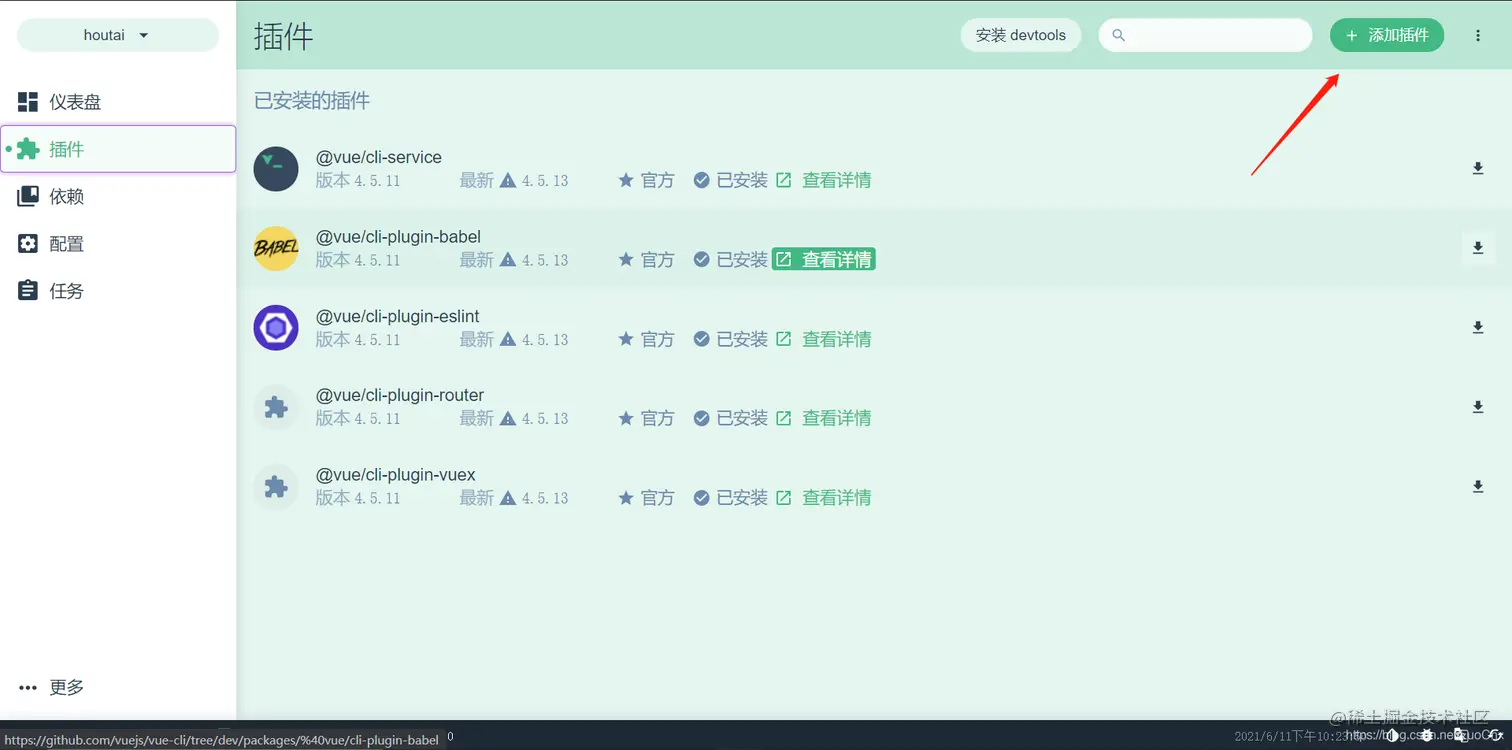The height and width of the screenshot is (750, 1512).
Task: Click the cli-plugin-vuex puzzle icon
Action: click(276, 486)
